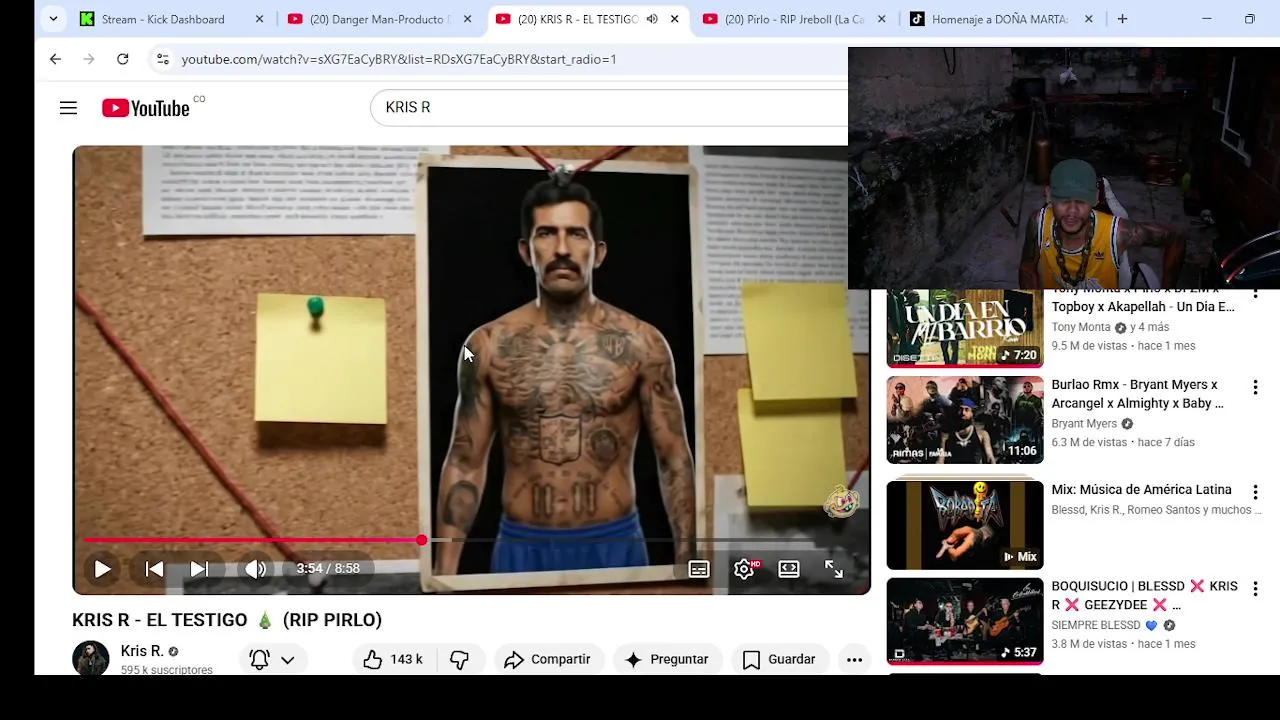Switch to Pirlo - RIP Jreboll tab

coord(794,19)
